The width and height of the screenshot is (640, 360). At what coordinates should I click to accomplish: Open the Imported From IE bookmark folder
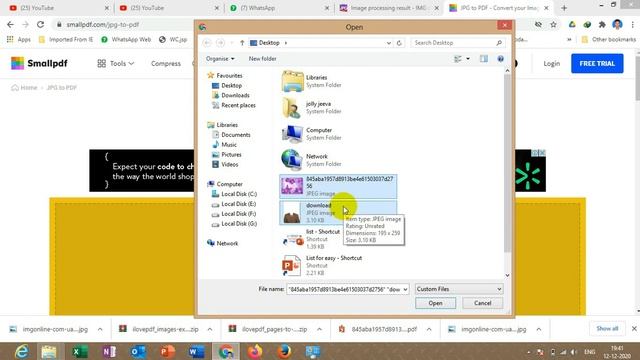click(66, 40)
